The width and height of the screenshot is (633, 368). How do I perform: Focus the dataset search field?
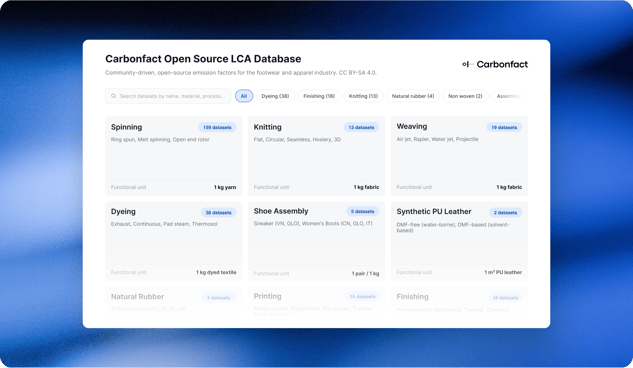pyautogui.click(x=168, y=96)
